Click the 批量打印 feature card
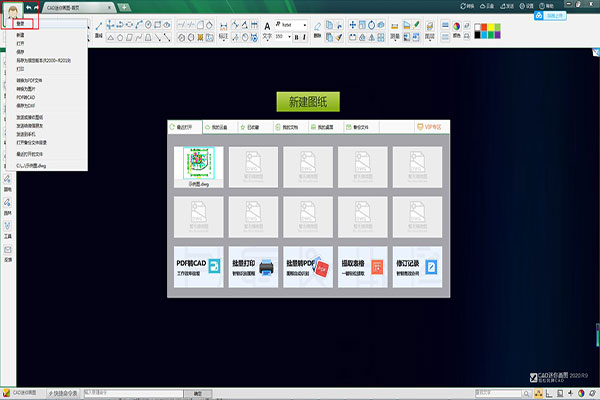 click(253, 267)
